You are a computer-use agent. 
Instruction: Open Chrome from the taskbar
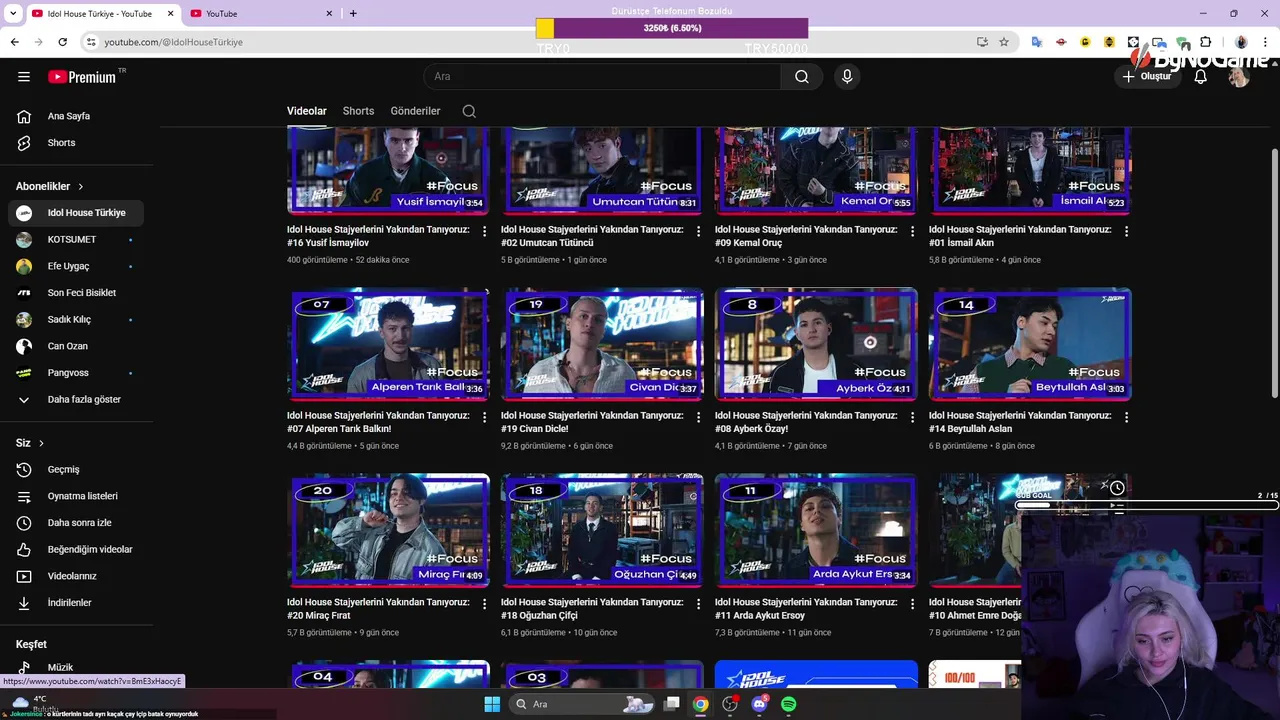pyautogui.click(x=701, y=704)
